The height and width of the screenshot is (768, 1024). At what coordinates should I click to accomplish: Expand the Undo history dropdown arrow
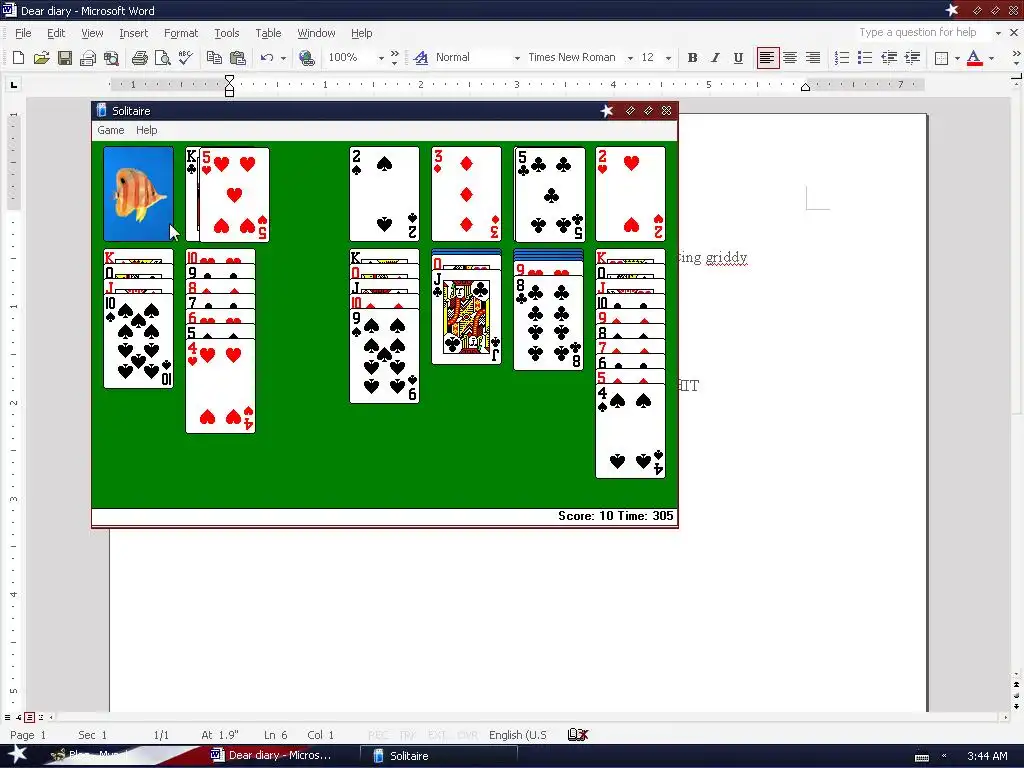(x=283, y=58)
